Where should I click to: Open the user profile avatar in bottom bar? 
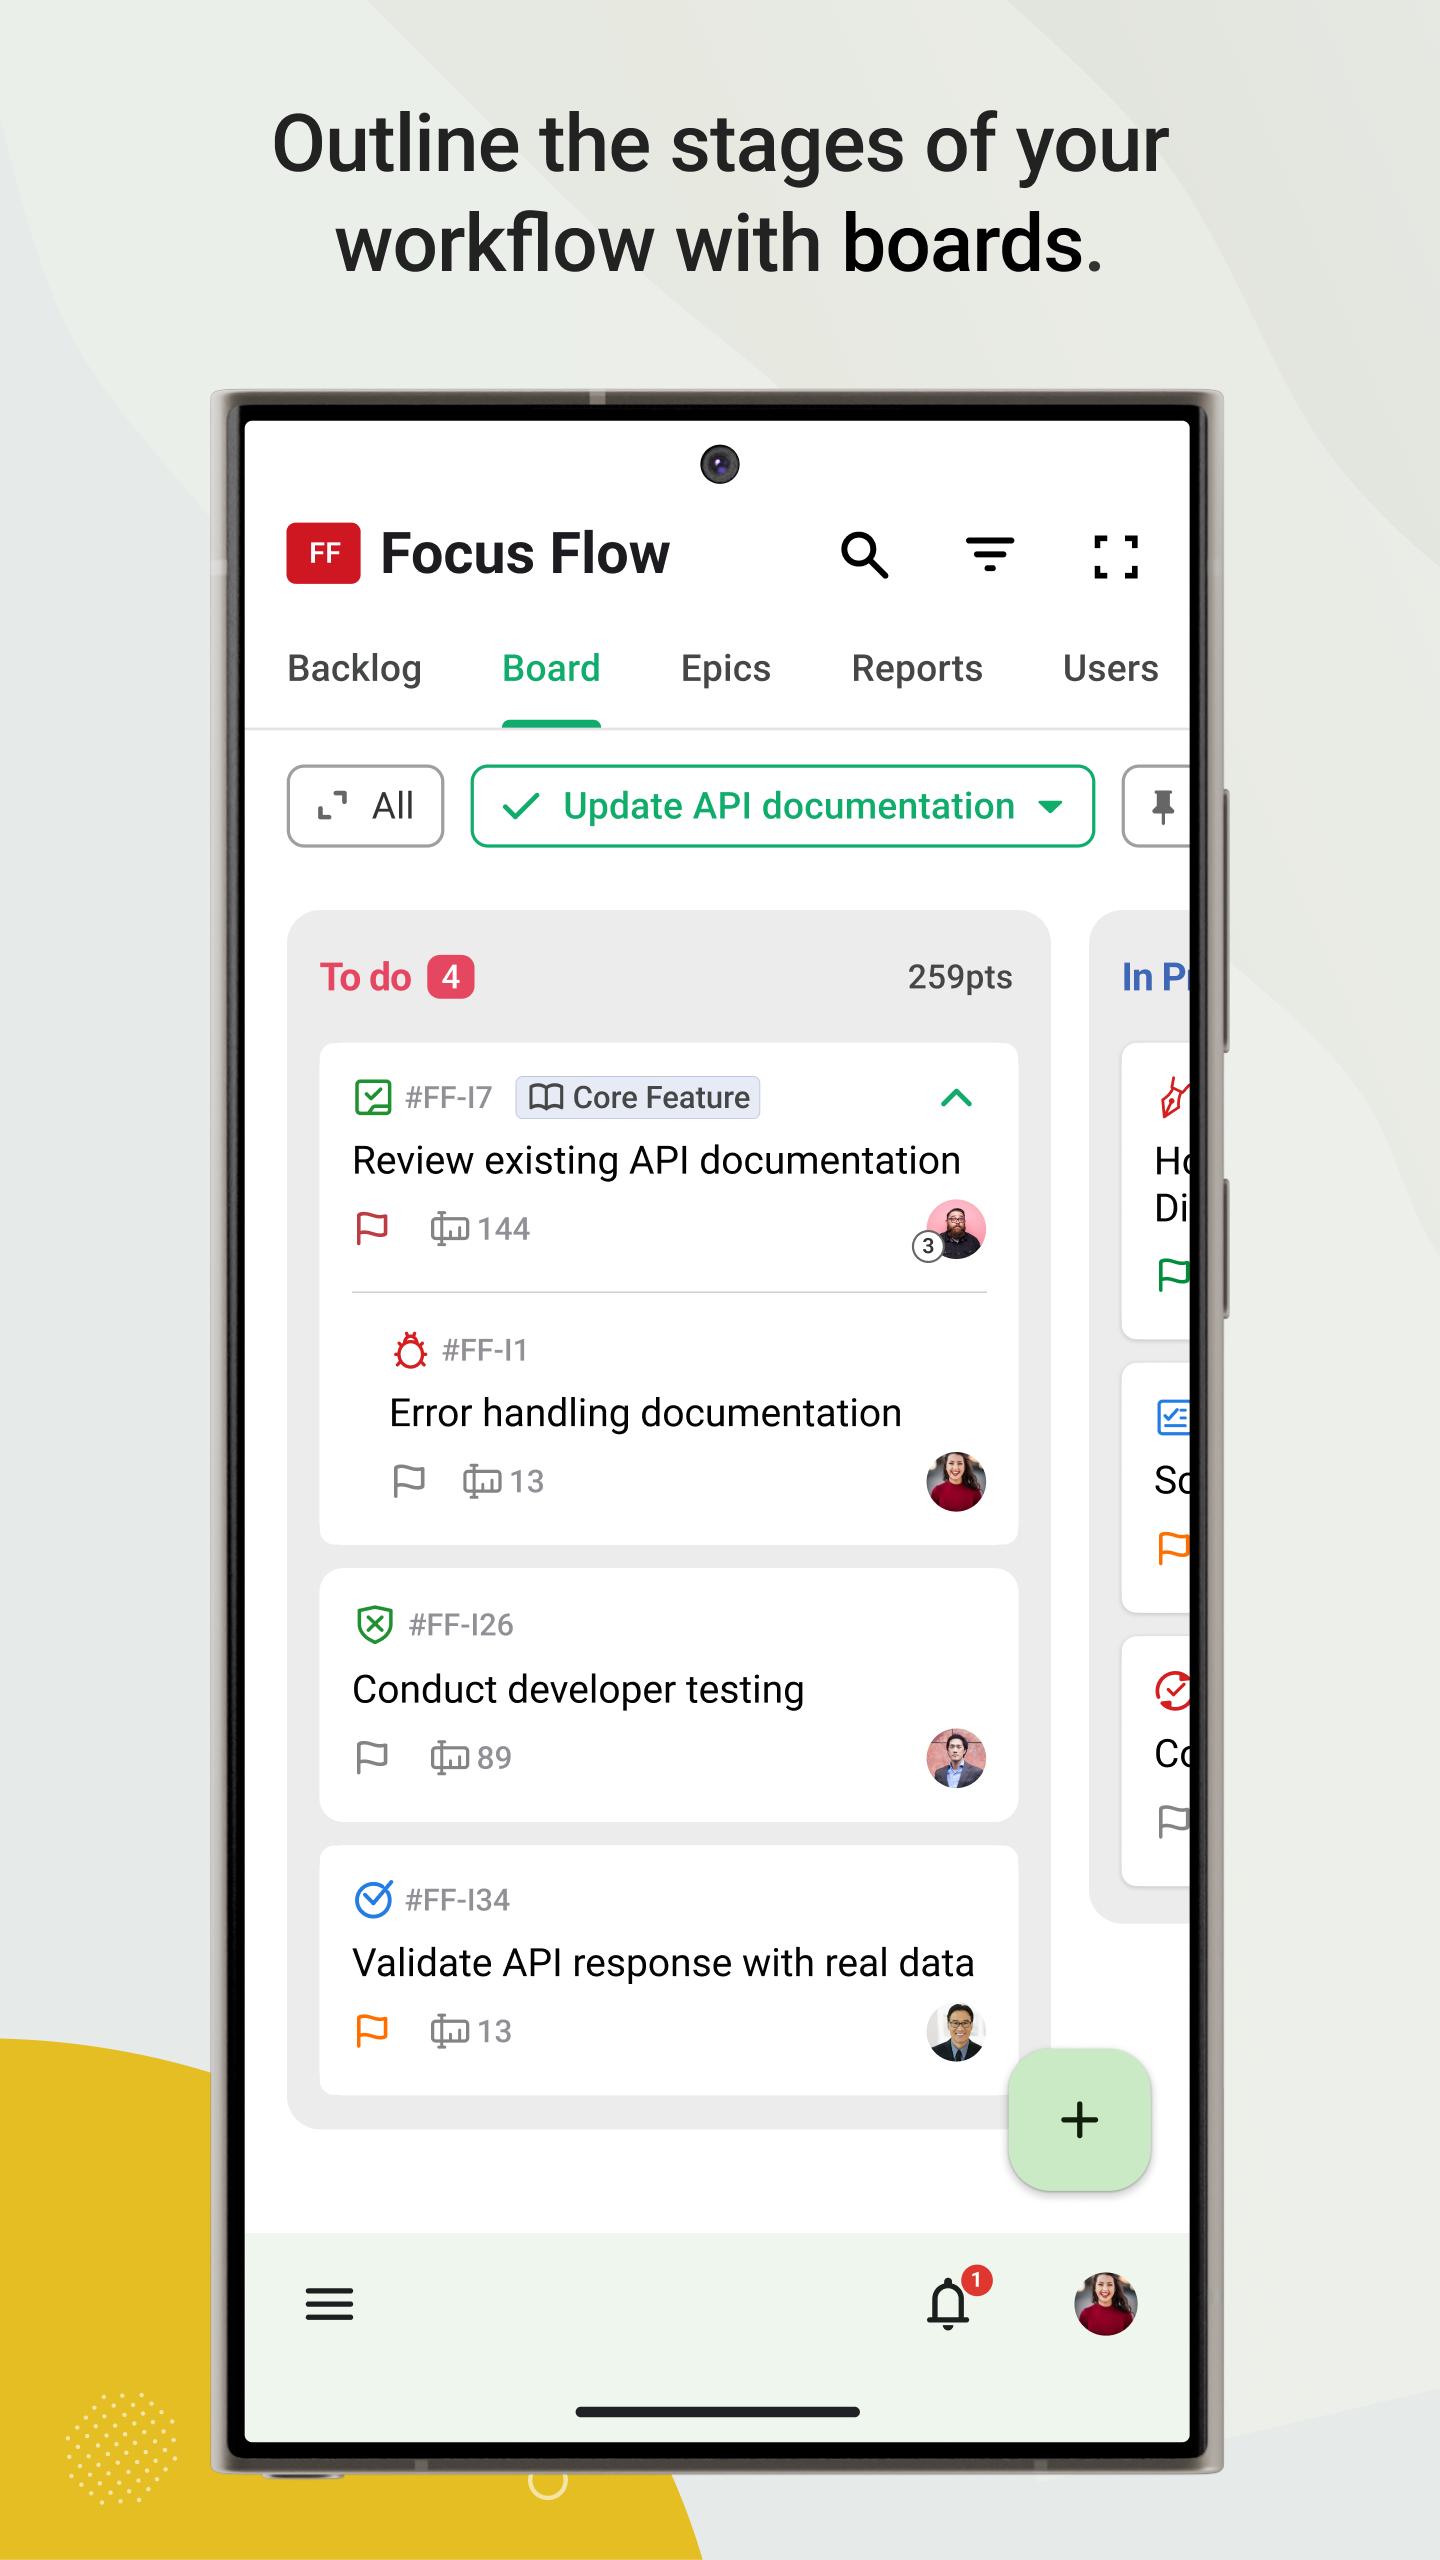pos(1106,2304)
